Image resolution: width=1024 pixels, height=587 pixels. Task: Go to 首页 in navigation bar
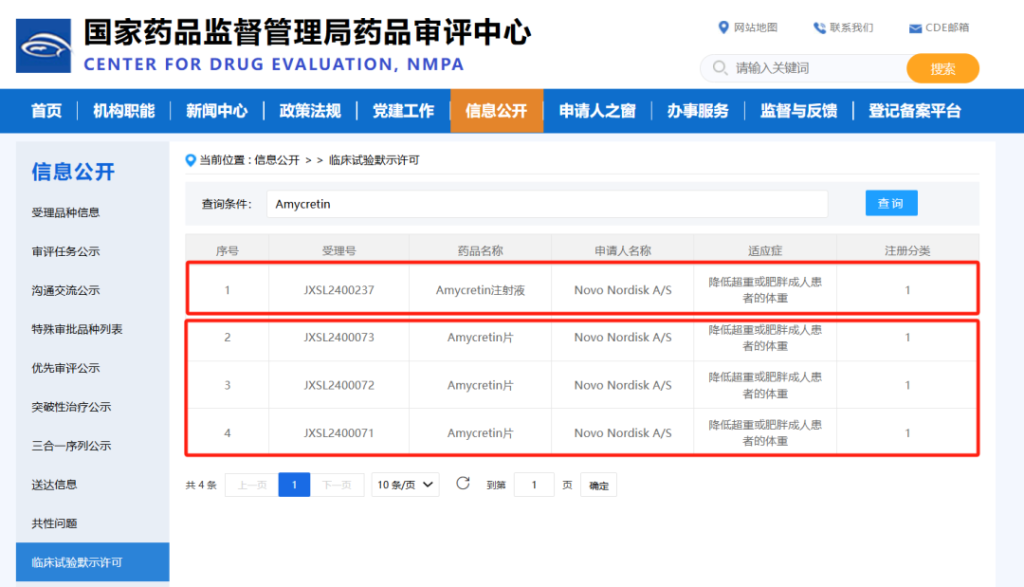[46, 111]
